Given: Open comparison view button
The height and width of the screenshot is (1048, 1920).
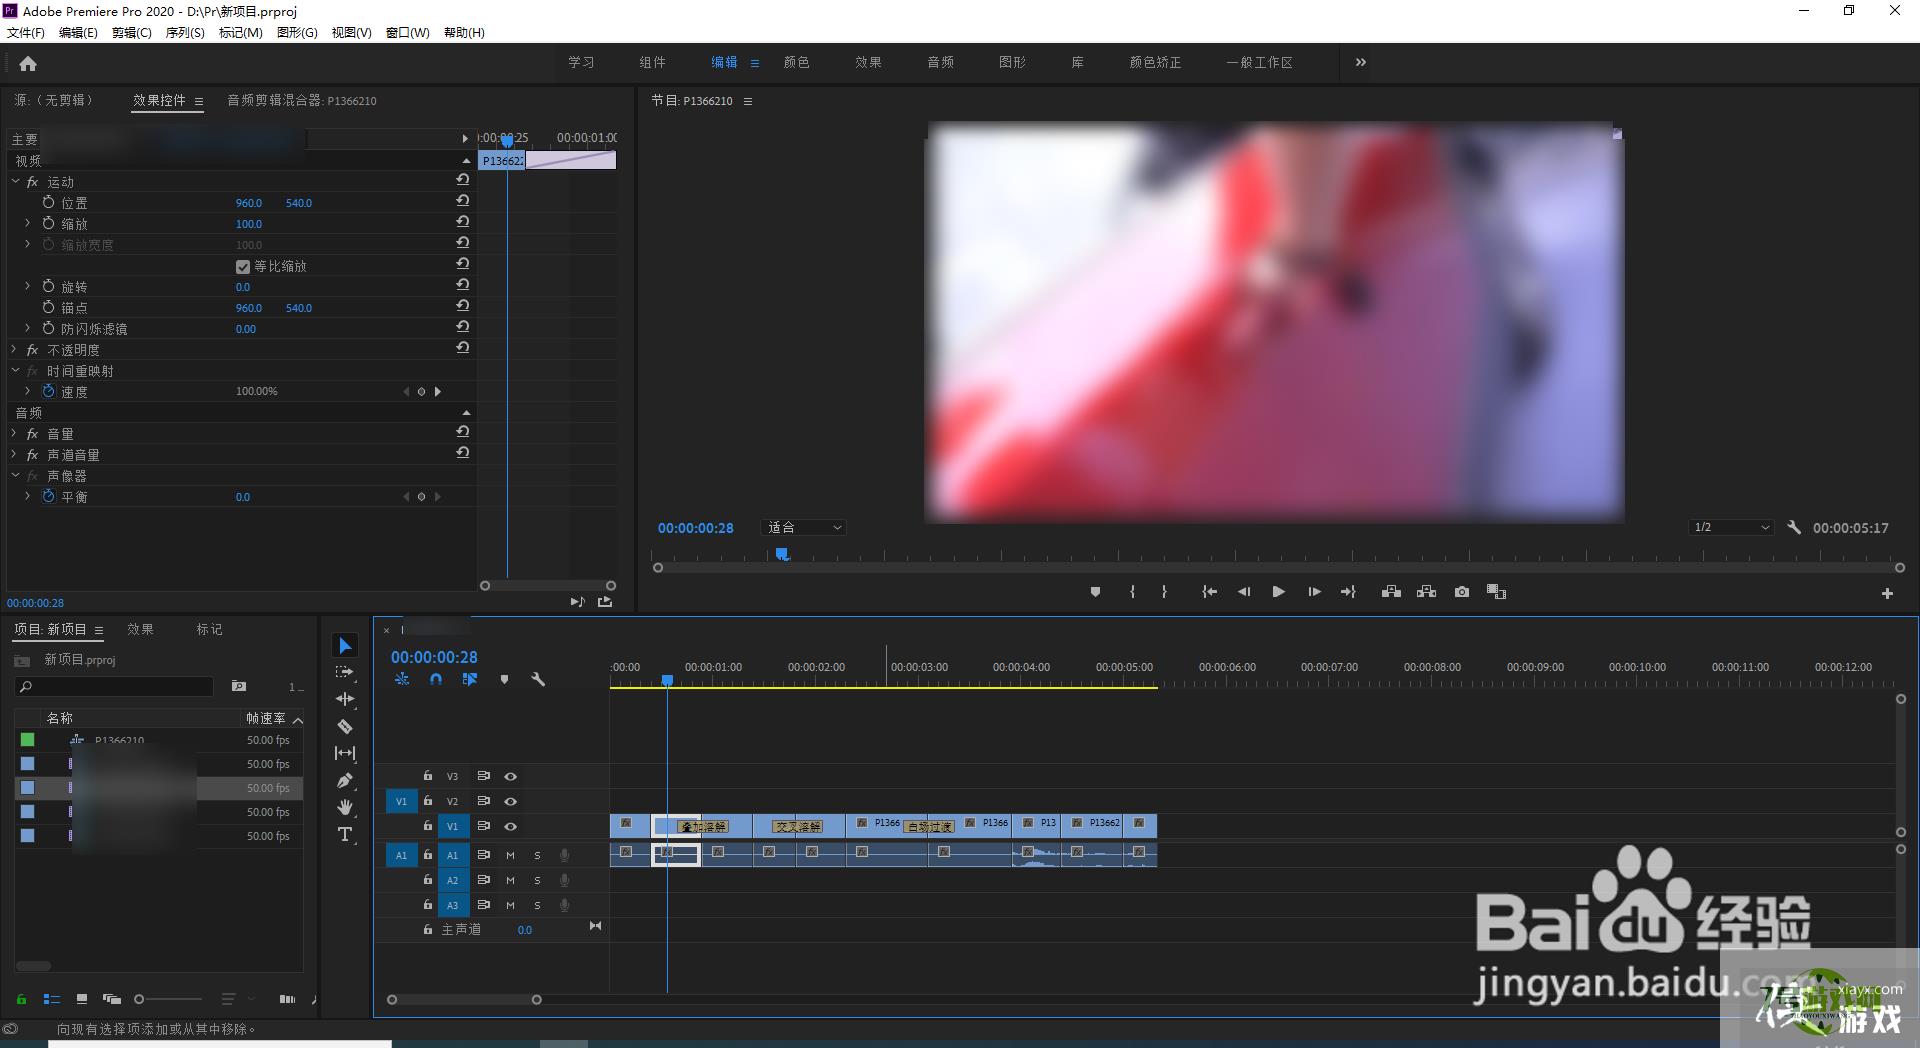Looking at the screenshot, I should tap(1496, 592).
